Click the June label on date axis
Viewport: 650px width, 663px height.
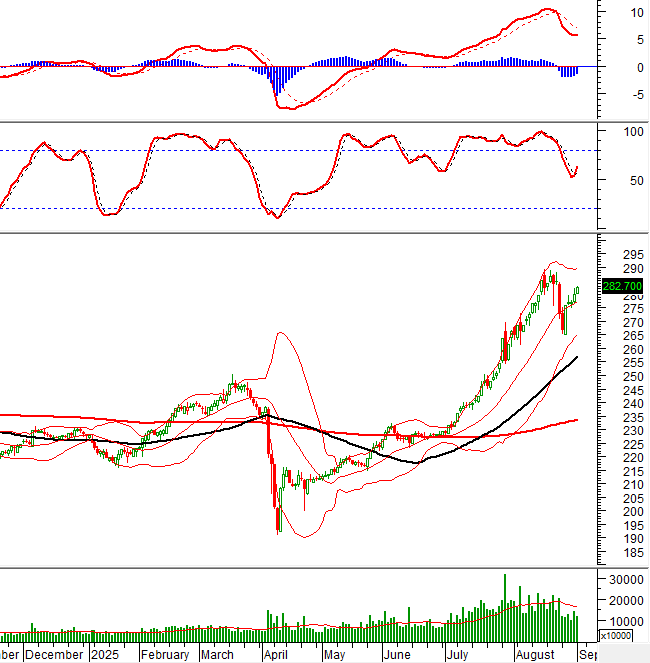[396, 654]
